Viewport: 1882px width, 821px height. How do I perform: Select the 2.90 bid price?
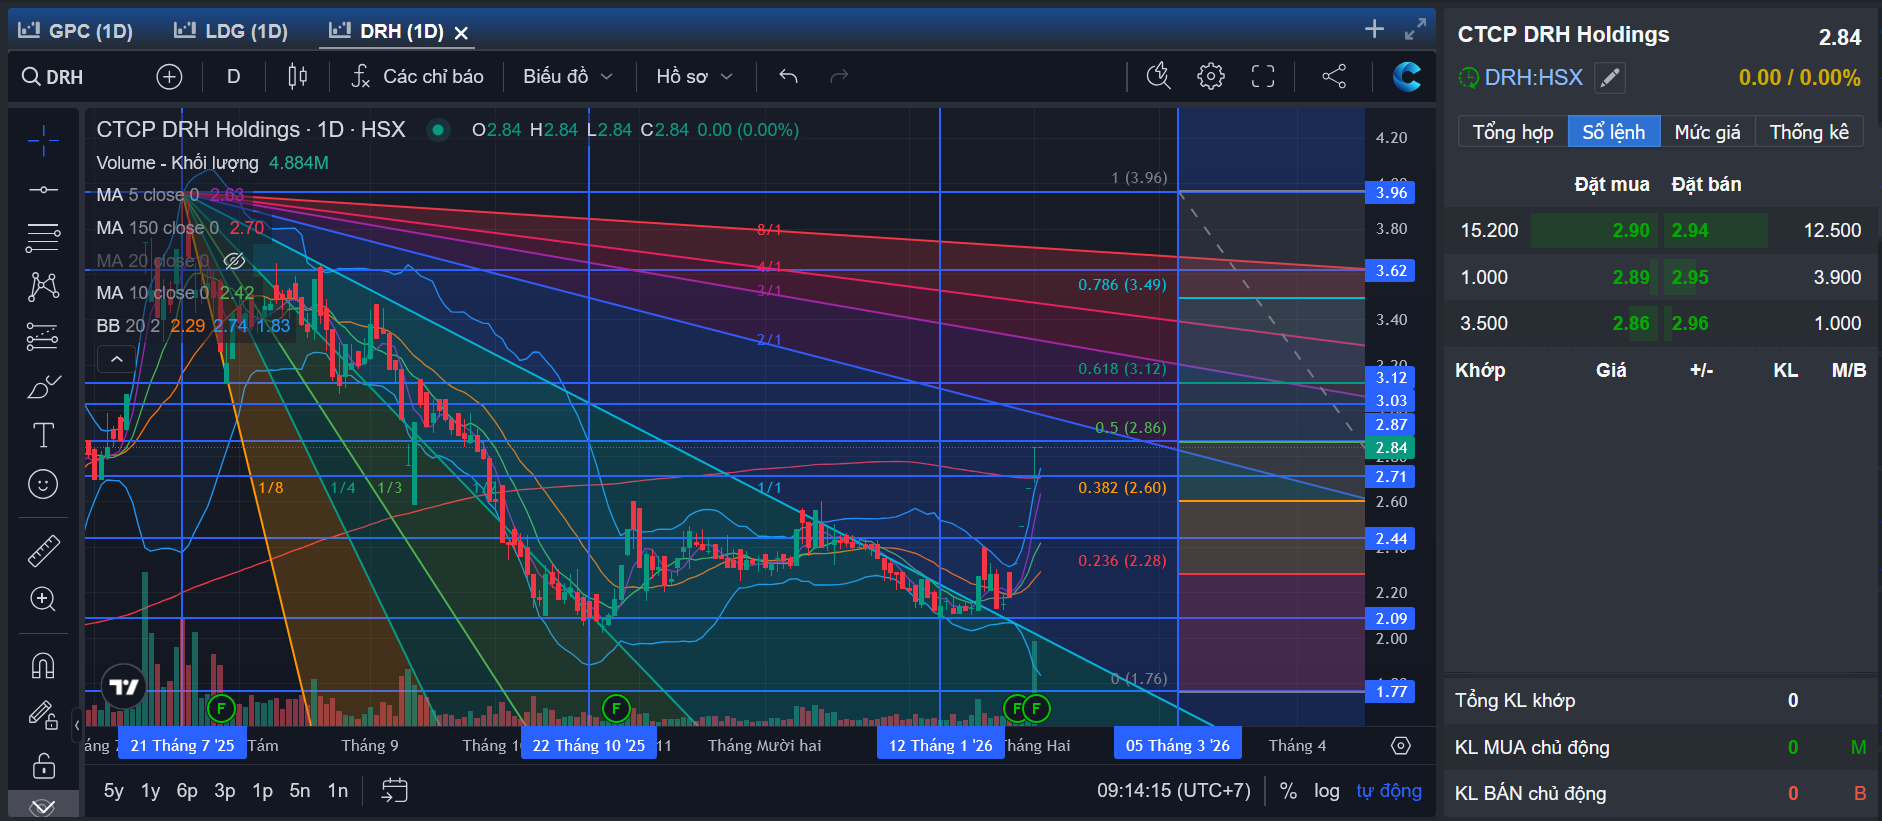[x=1631, y=230]
